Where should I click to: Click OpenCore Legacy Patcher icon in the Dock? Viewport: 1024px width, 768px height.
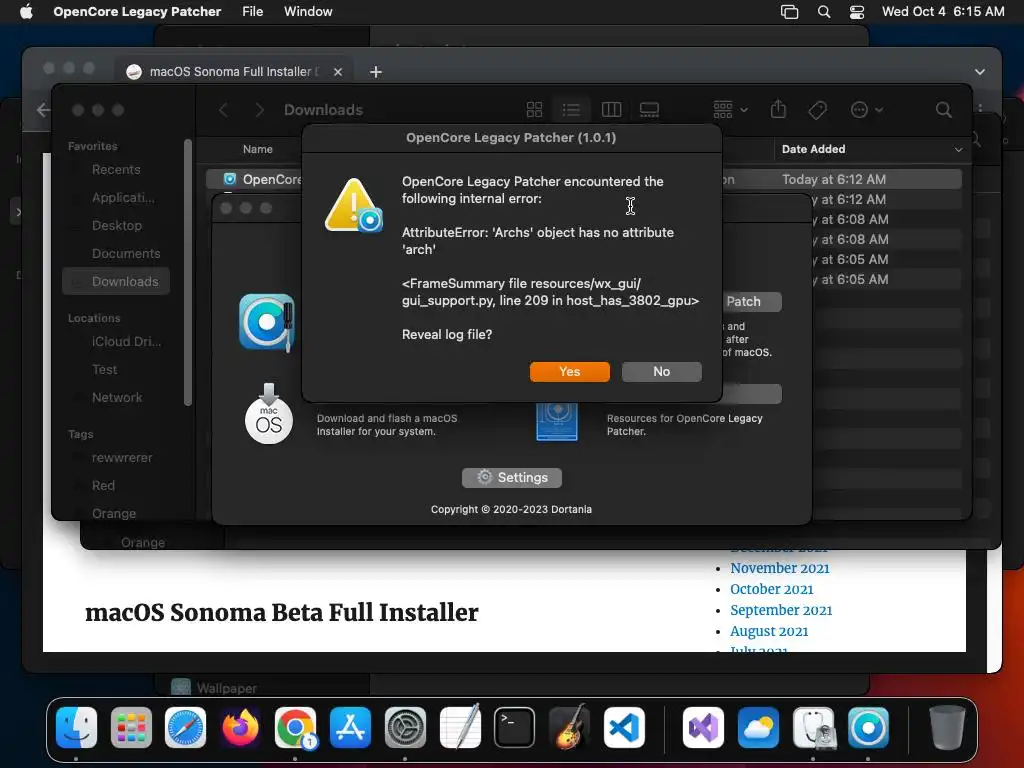[868, 727]
